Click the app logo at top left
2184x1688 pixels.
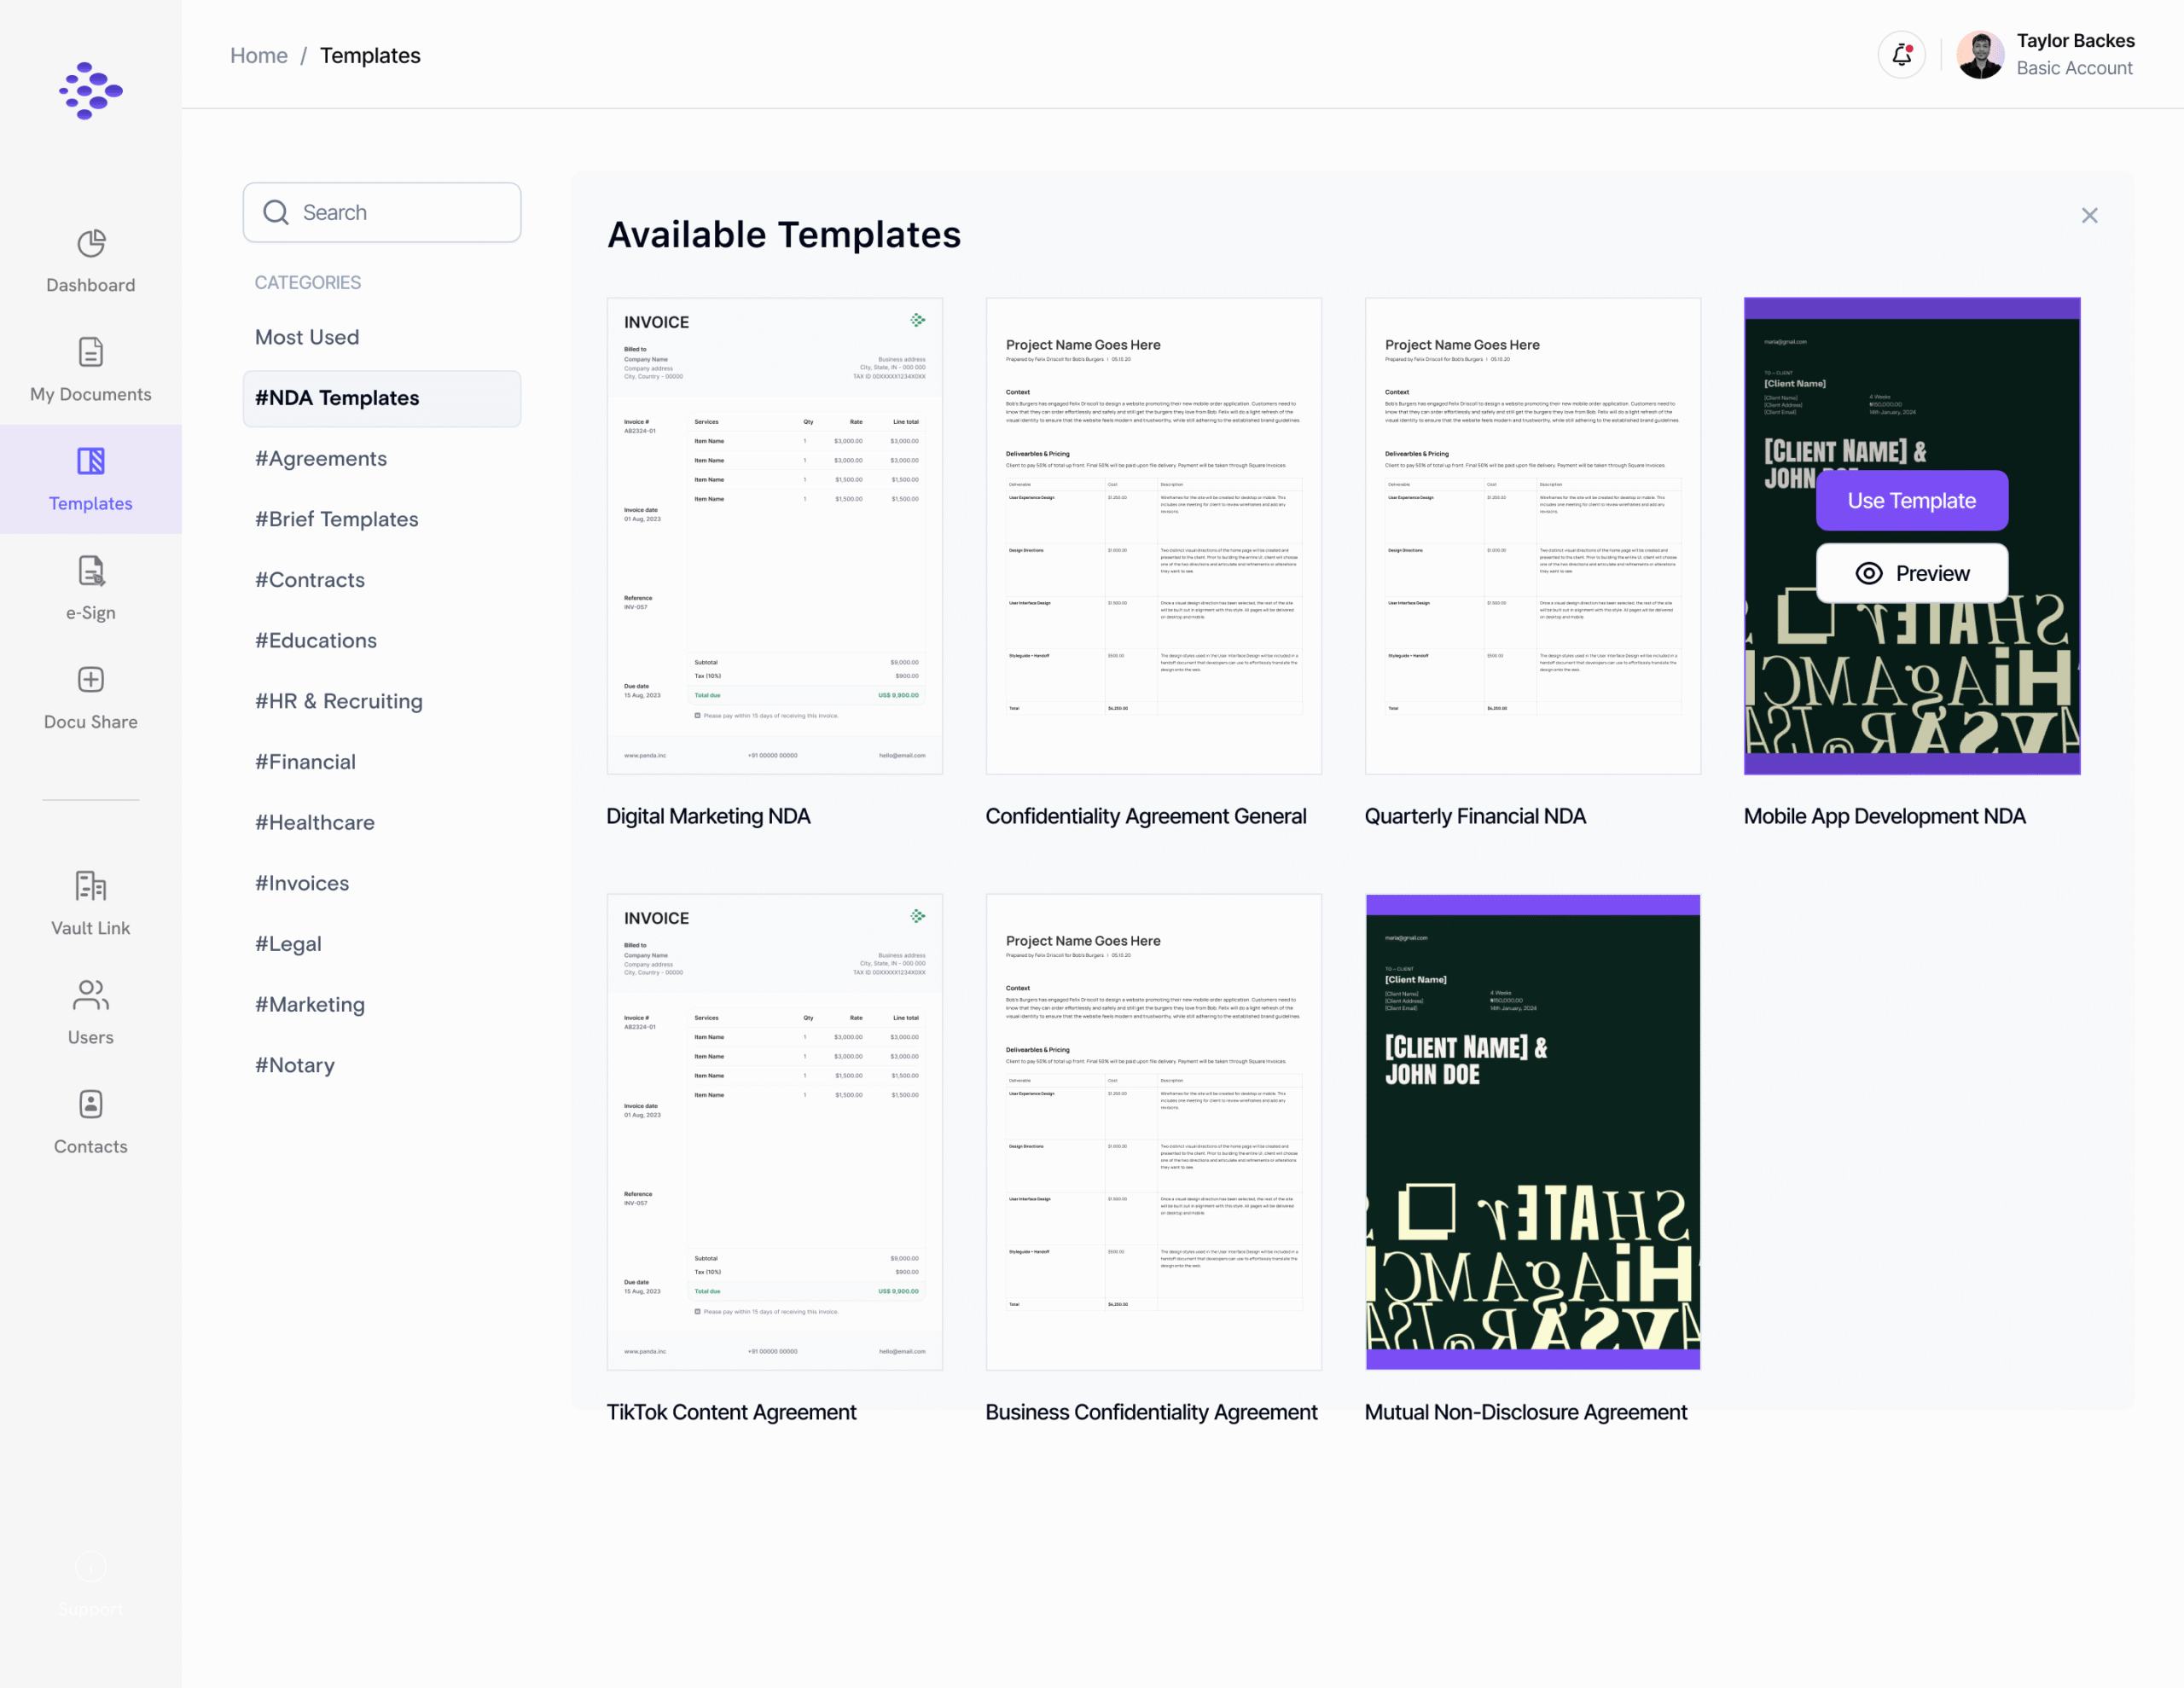pyautogui.click(x=90, y=90)
